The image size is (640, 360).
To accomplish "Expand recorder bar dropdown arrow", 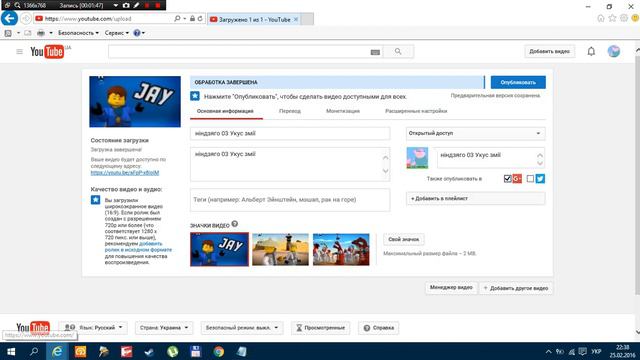I will (116, 6).
